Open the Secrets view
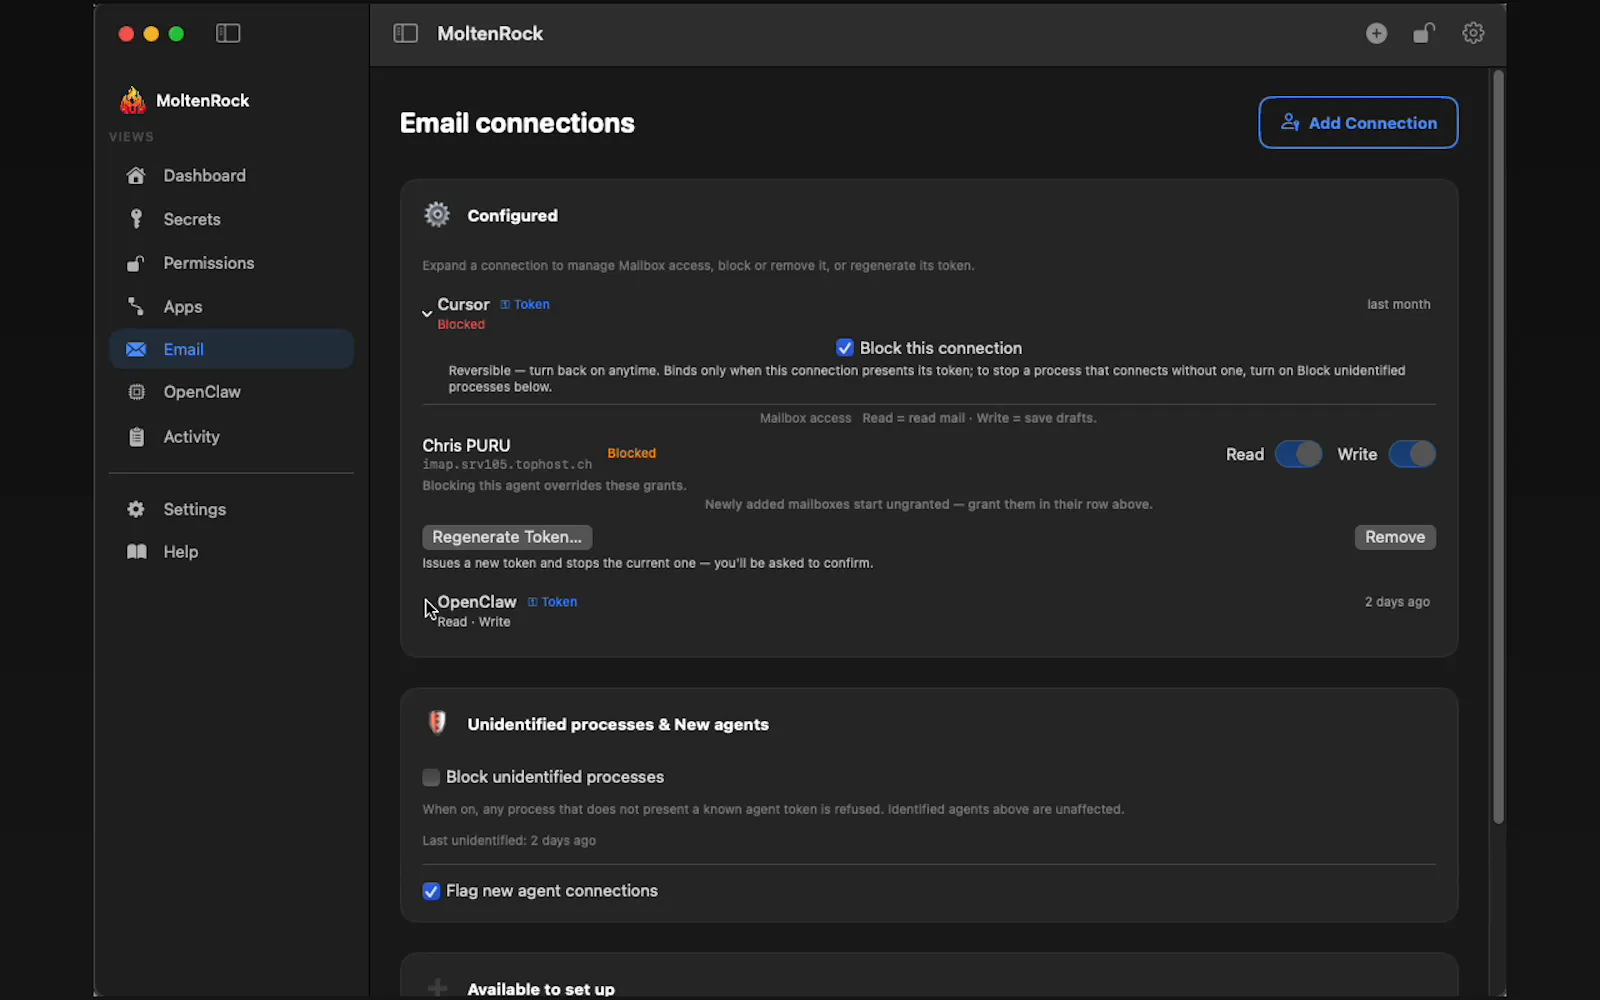Viewport: 1600px width, 1000px height. coord(231,219)
